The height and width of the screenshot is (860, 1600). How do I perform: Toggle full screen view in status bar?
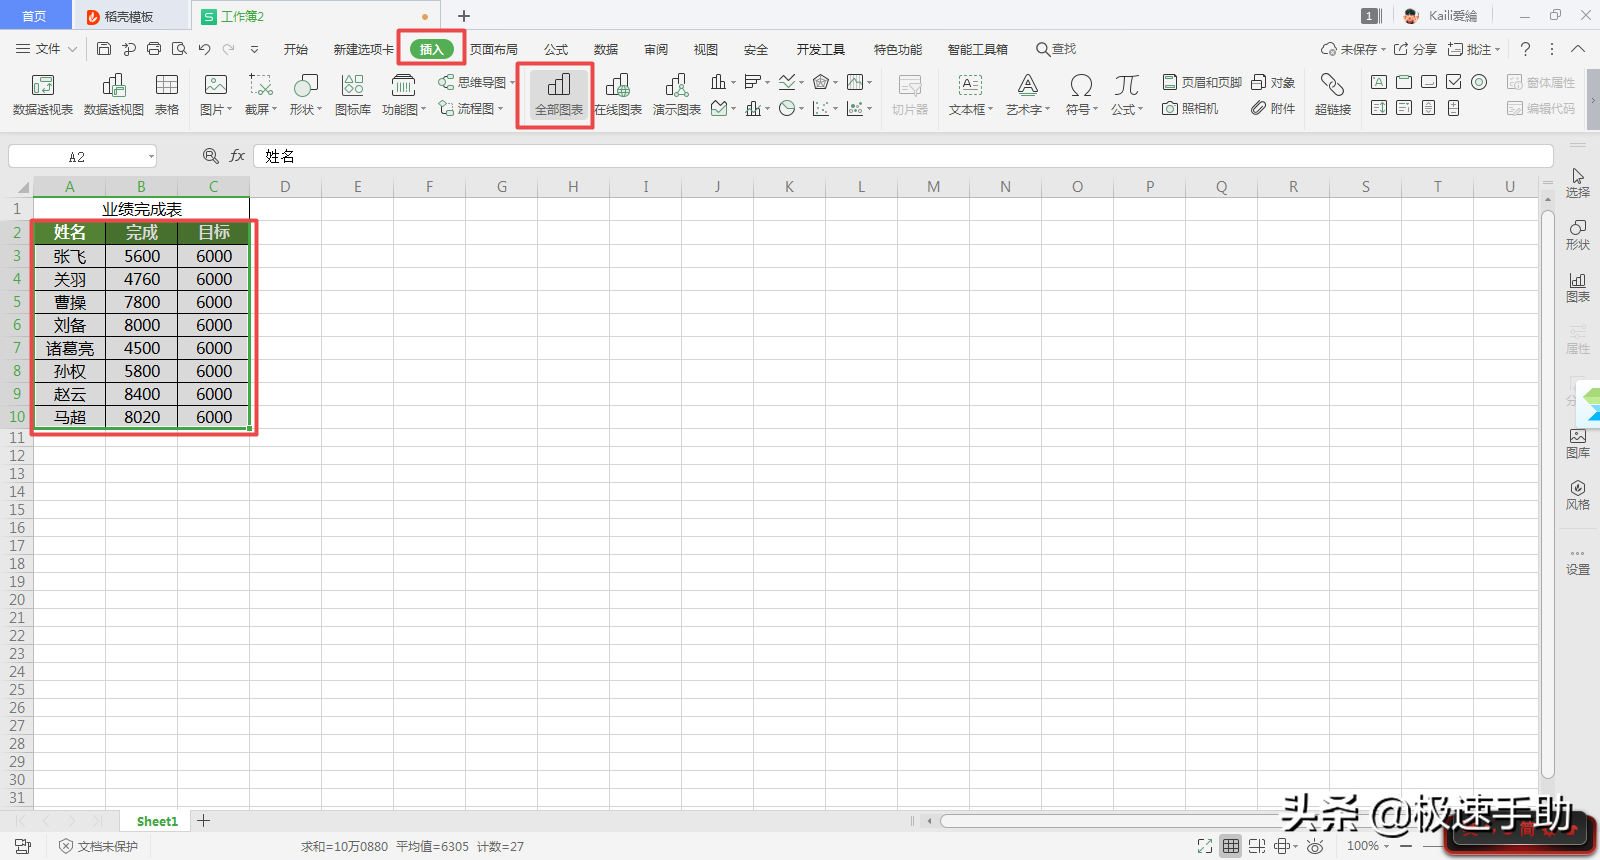1205,846
